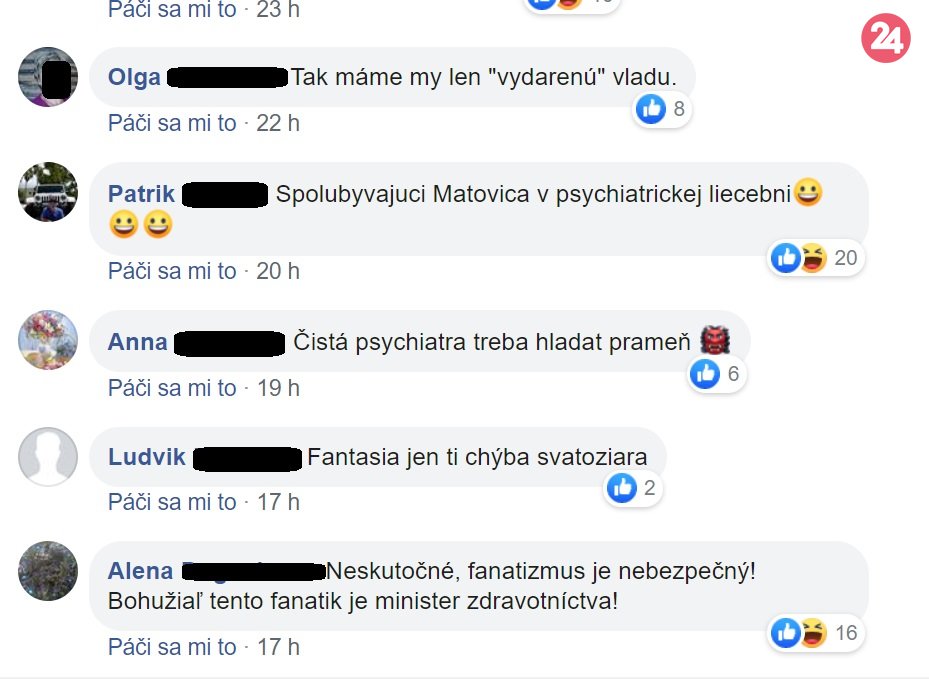Image resolution: width=929 pixels, height=679 pixels.
Task: Click the red 24 logo badge
Action: [886, 38]
